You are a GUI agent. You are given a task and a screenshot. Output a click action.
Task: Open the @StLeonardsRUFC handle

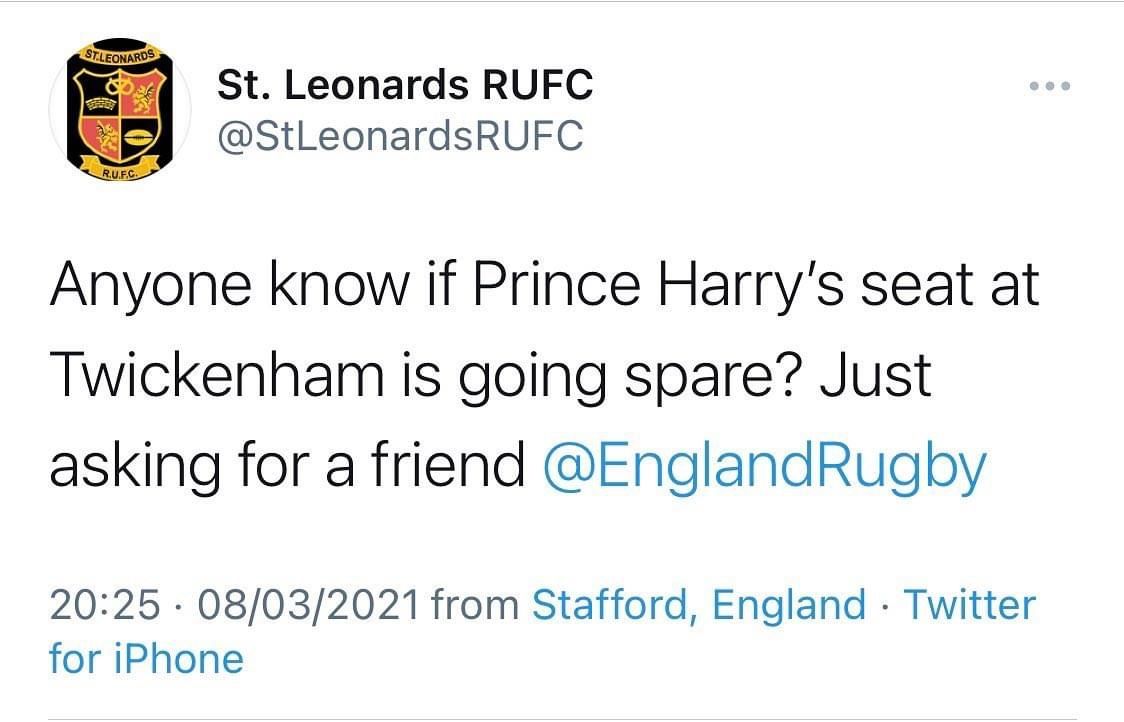point(400,136)
